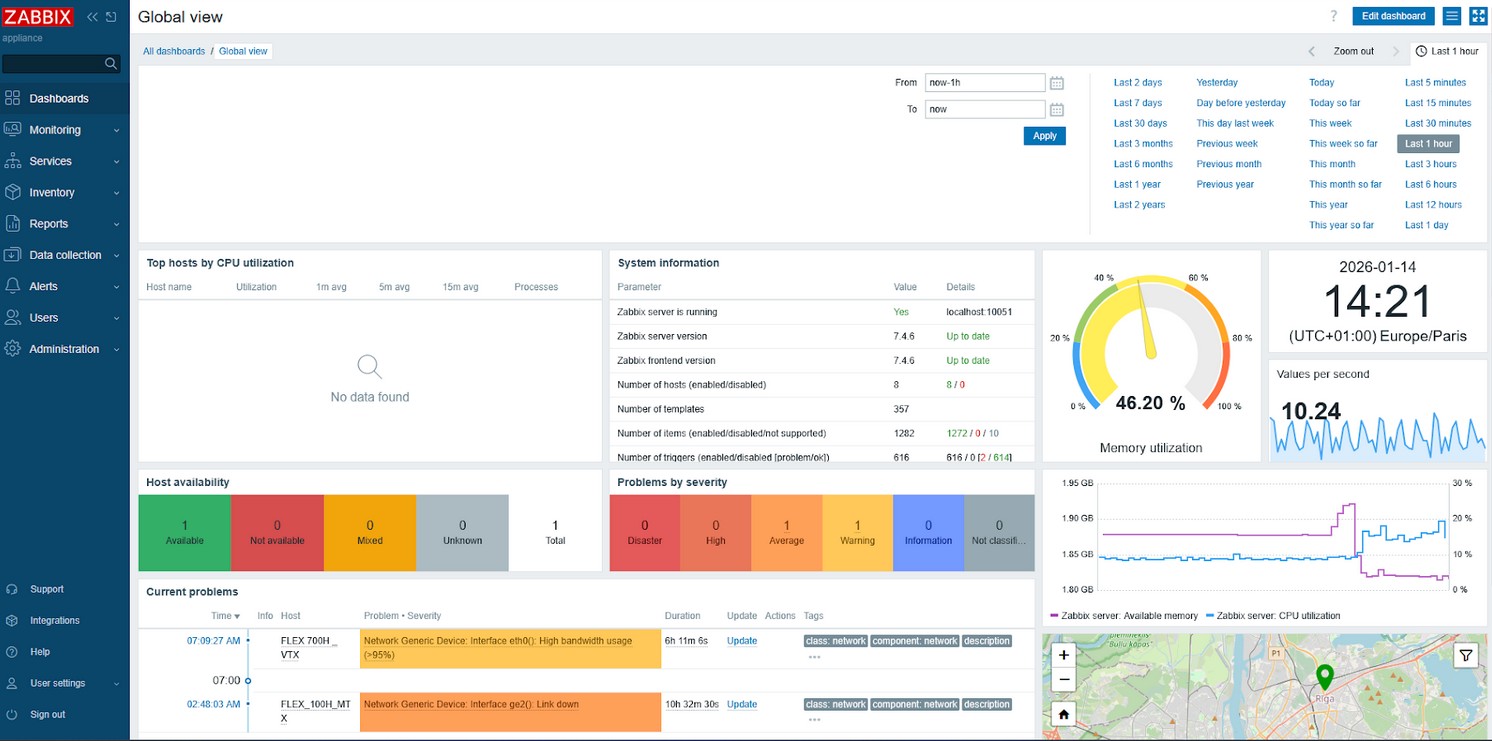Image resolution: width=1492 pixels, height=741 pixels.
Task: Click inside the From time input field
Action: pos(983,82)
